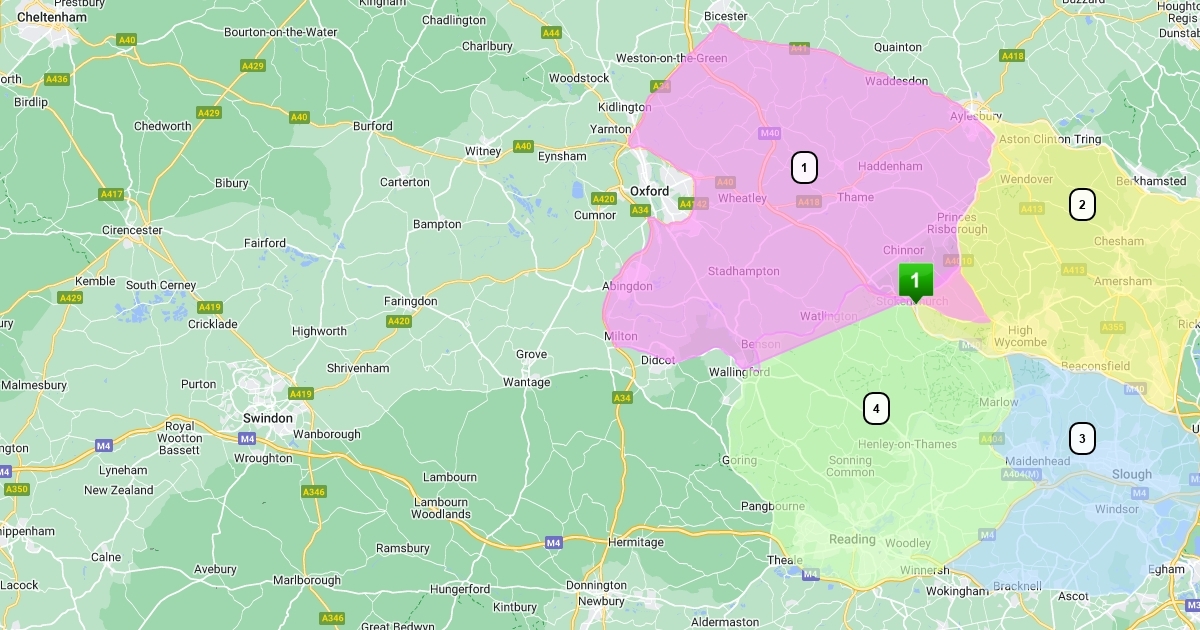Click the yellow shaded area at Chesham
The width and height of the screenshot is (1200, 630).
point(1118,241)
